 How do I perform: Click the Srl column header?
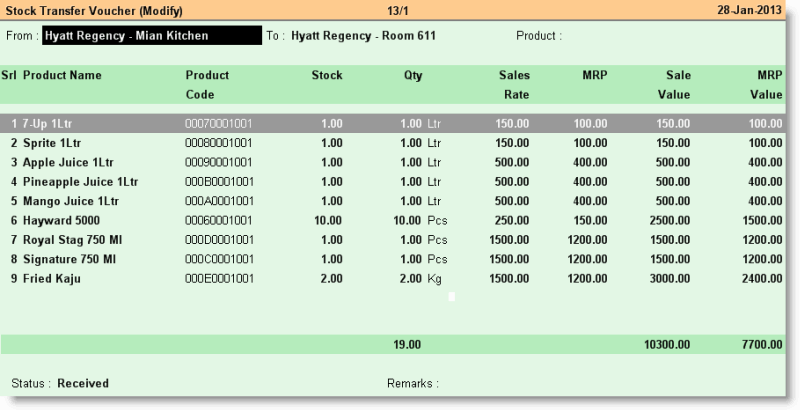tap(9, 75)
